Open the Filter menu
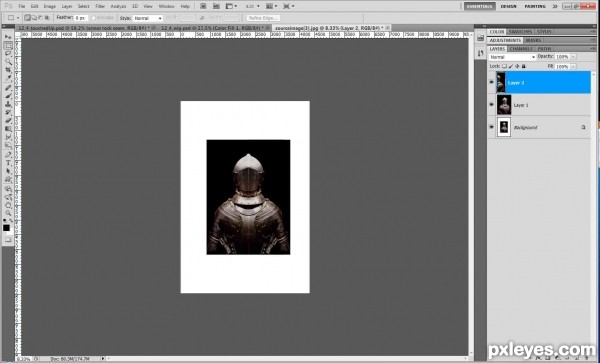600x363 pixels. pyautogui.click(x=100, y=7)
